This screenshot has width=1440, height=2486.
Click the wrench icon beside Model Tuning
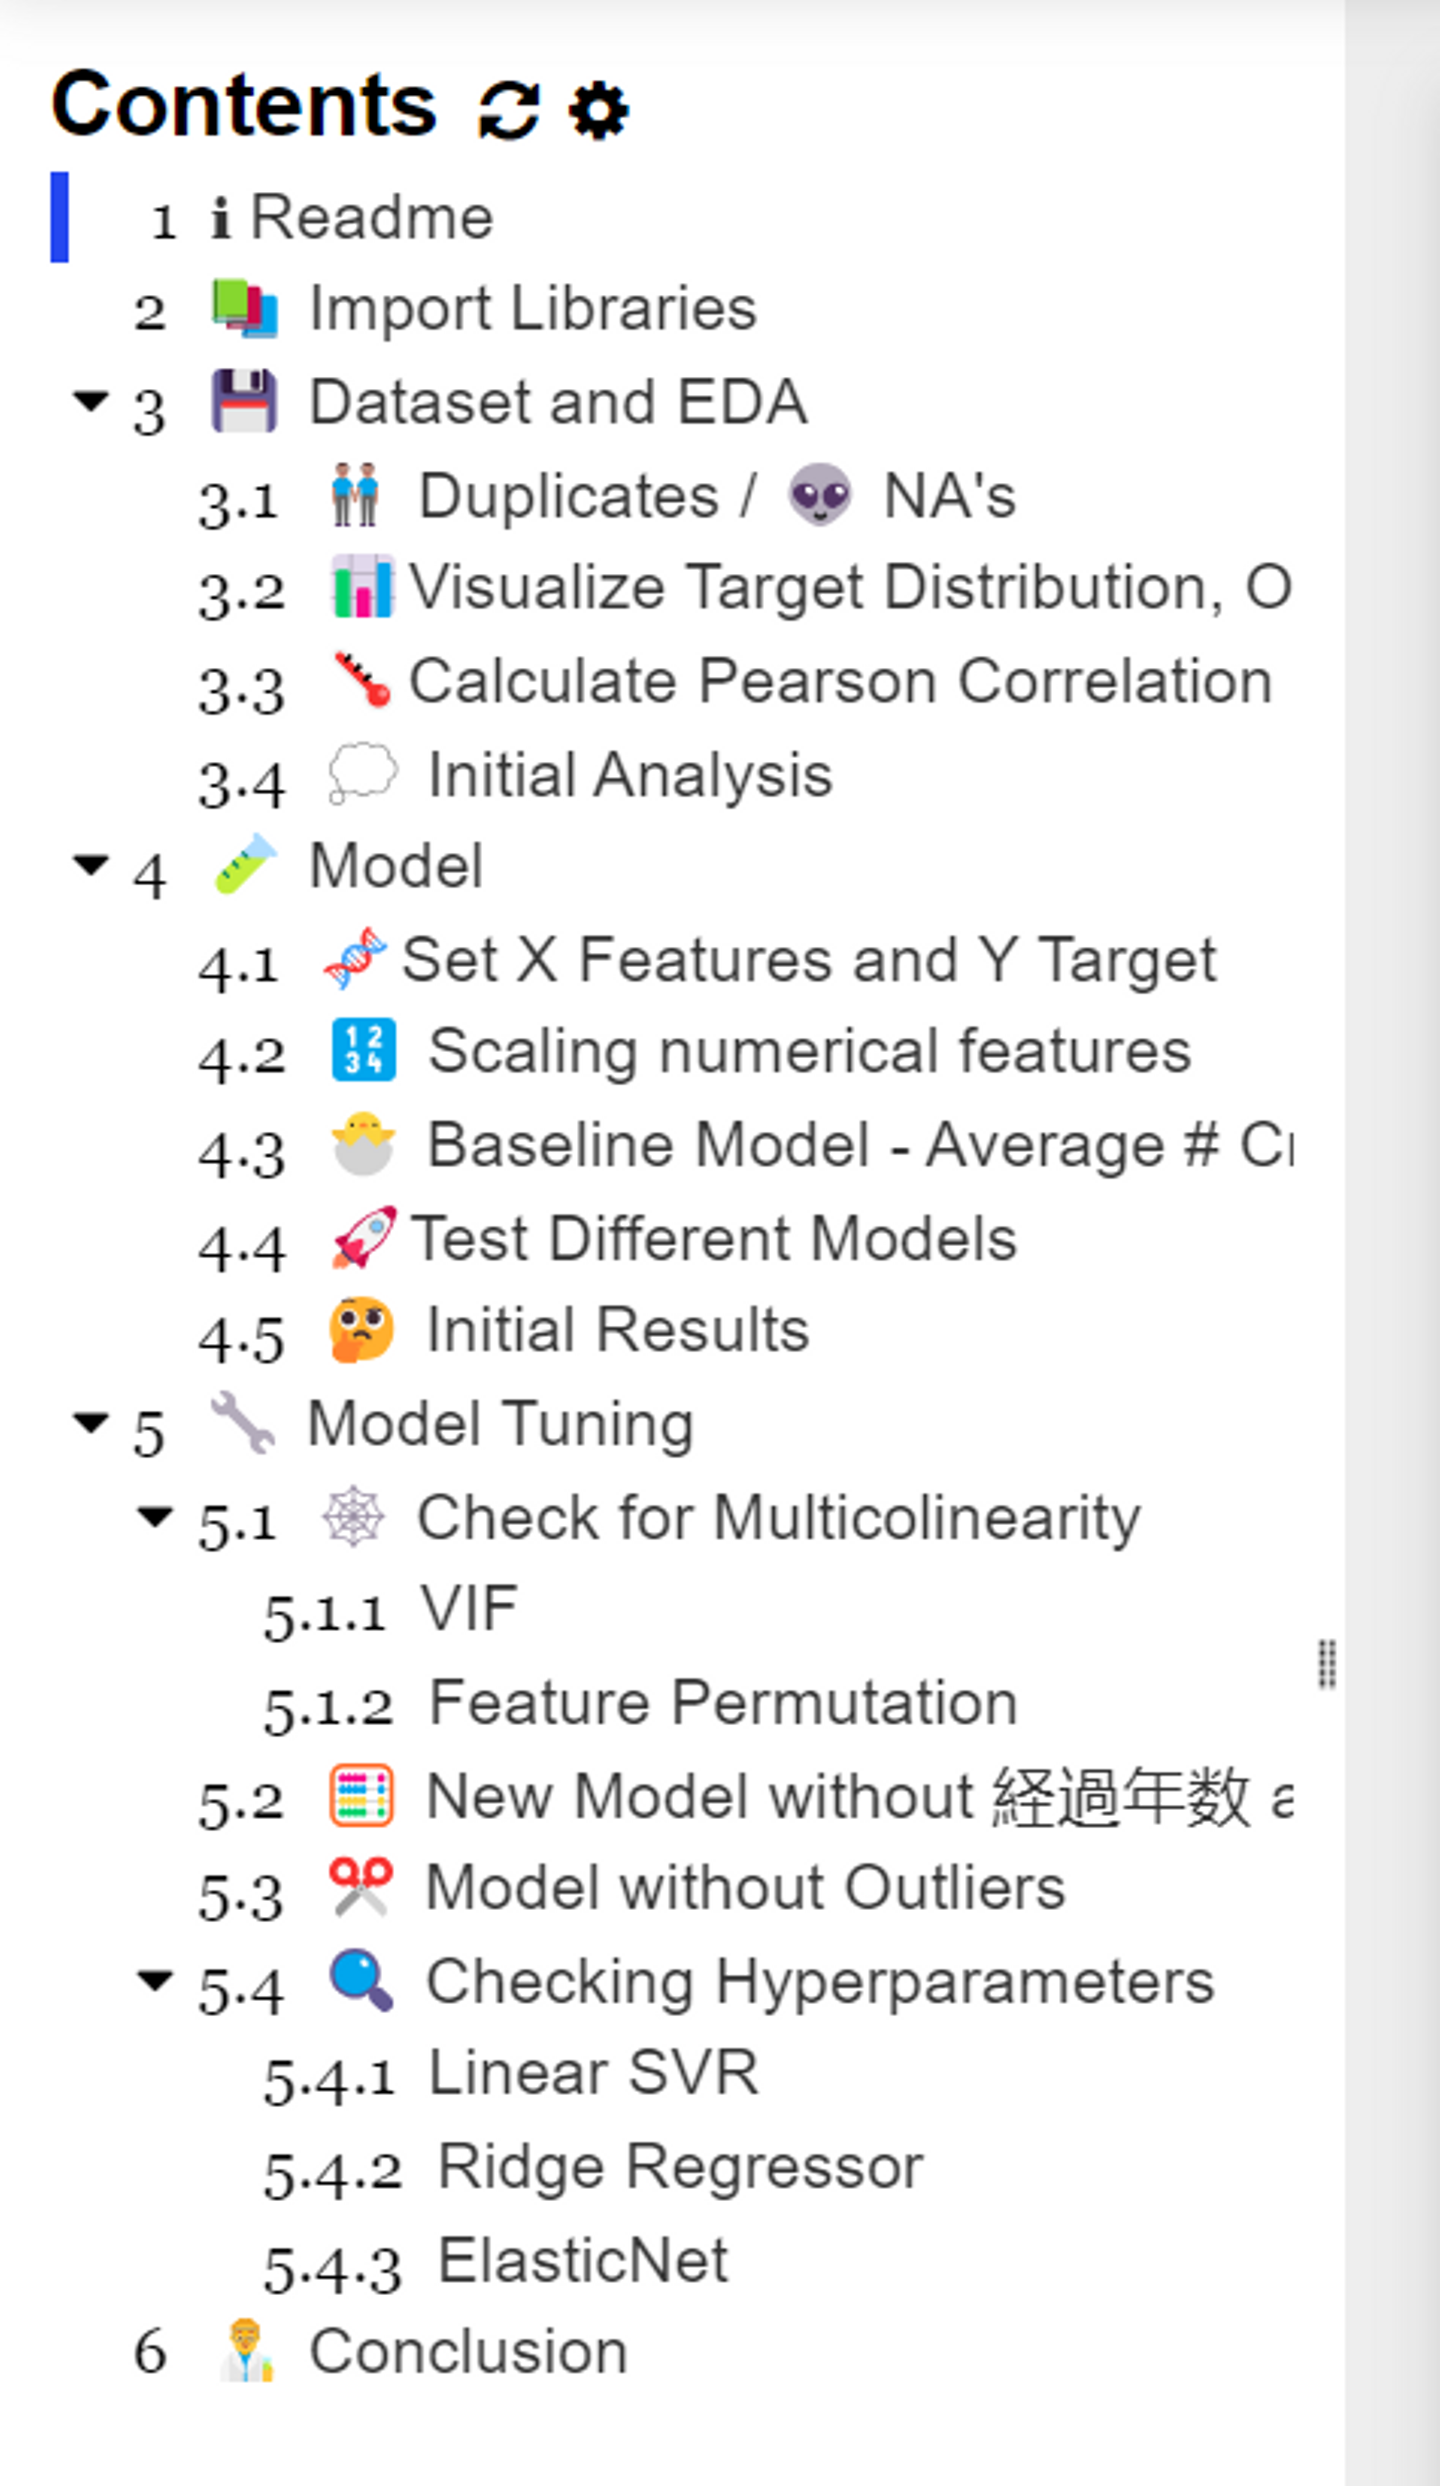coord(242,1423)
